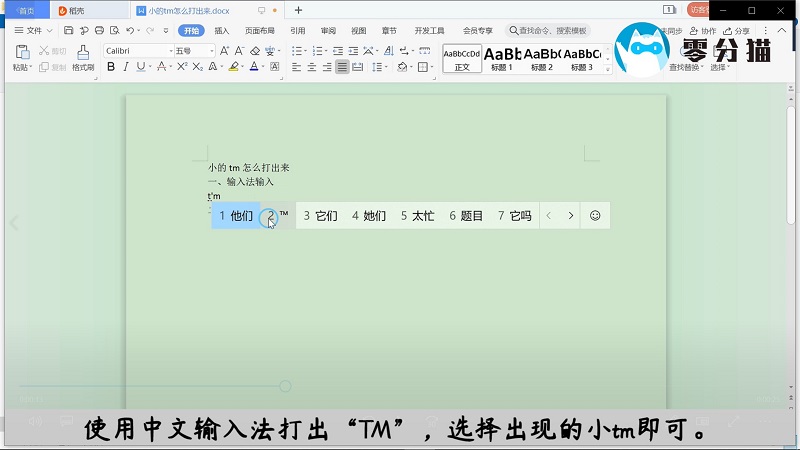This screenshot has height=450, width=800.
Task: Click the Copy (复制) icon
Action: pyautogui.click(x=44, y=67)
